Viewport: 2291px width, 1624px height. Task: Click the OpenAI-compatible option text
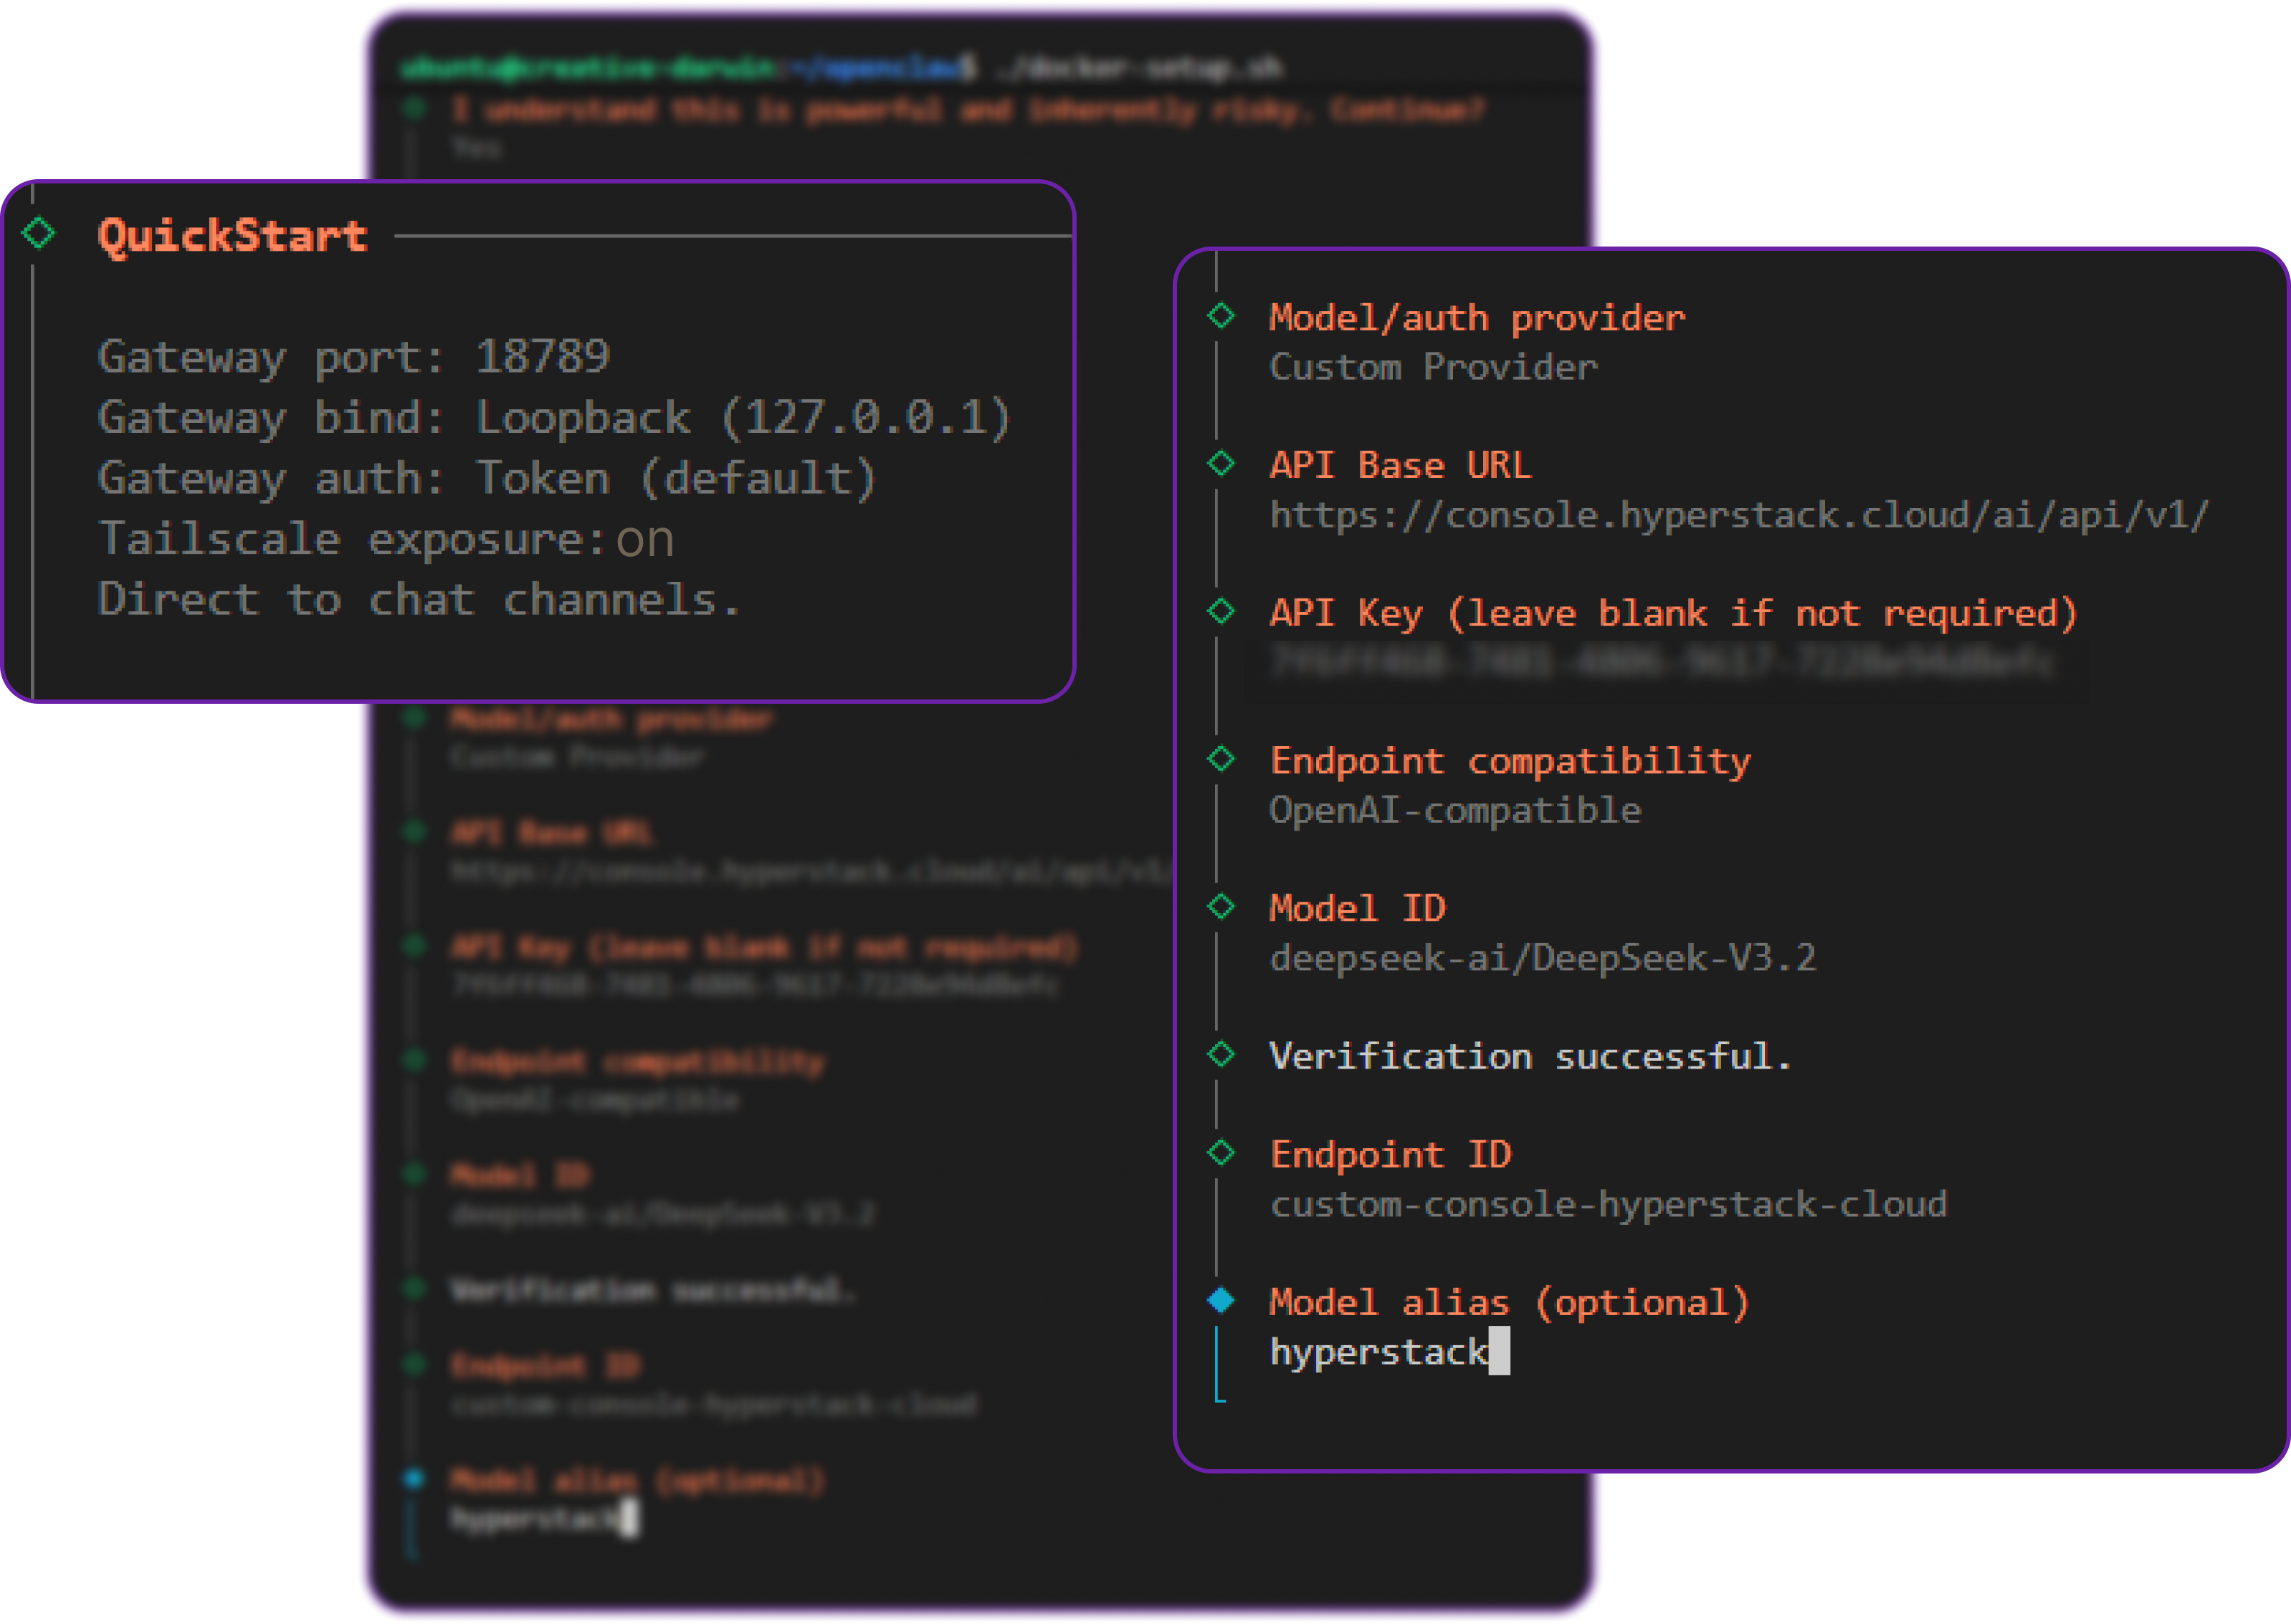1455,810
